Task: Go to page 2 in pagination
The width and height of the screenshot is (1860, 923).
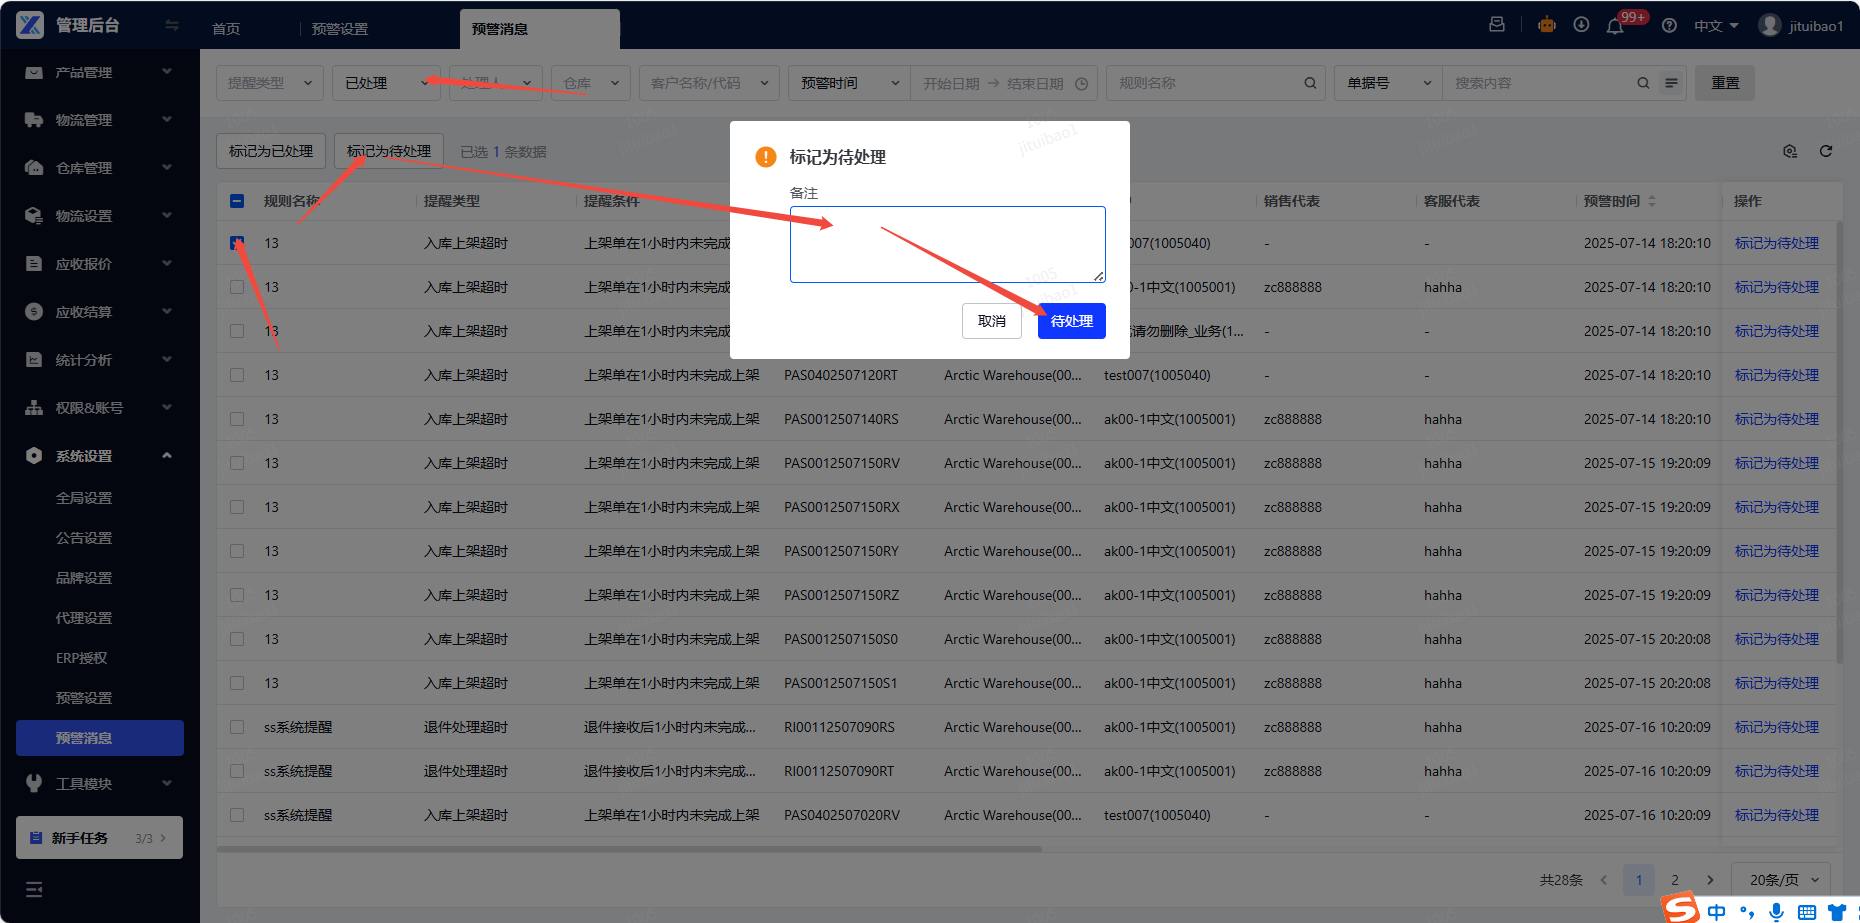Action: [1675, 880]
